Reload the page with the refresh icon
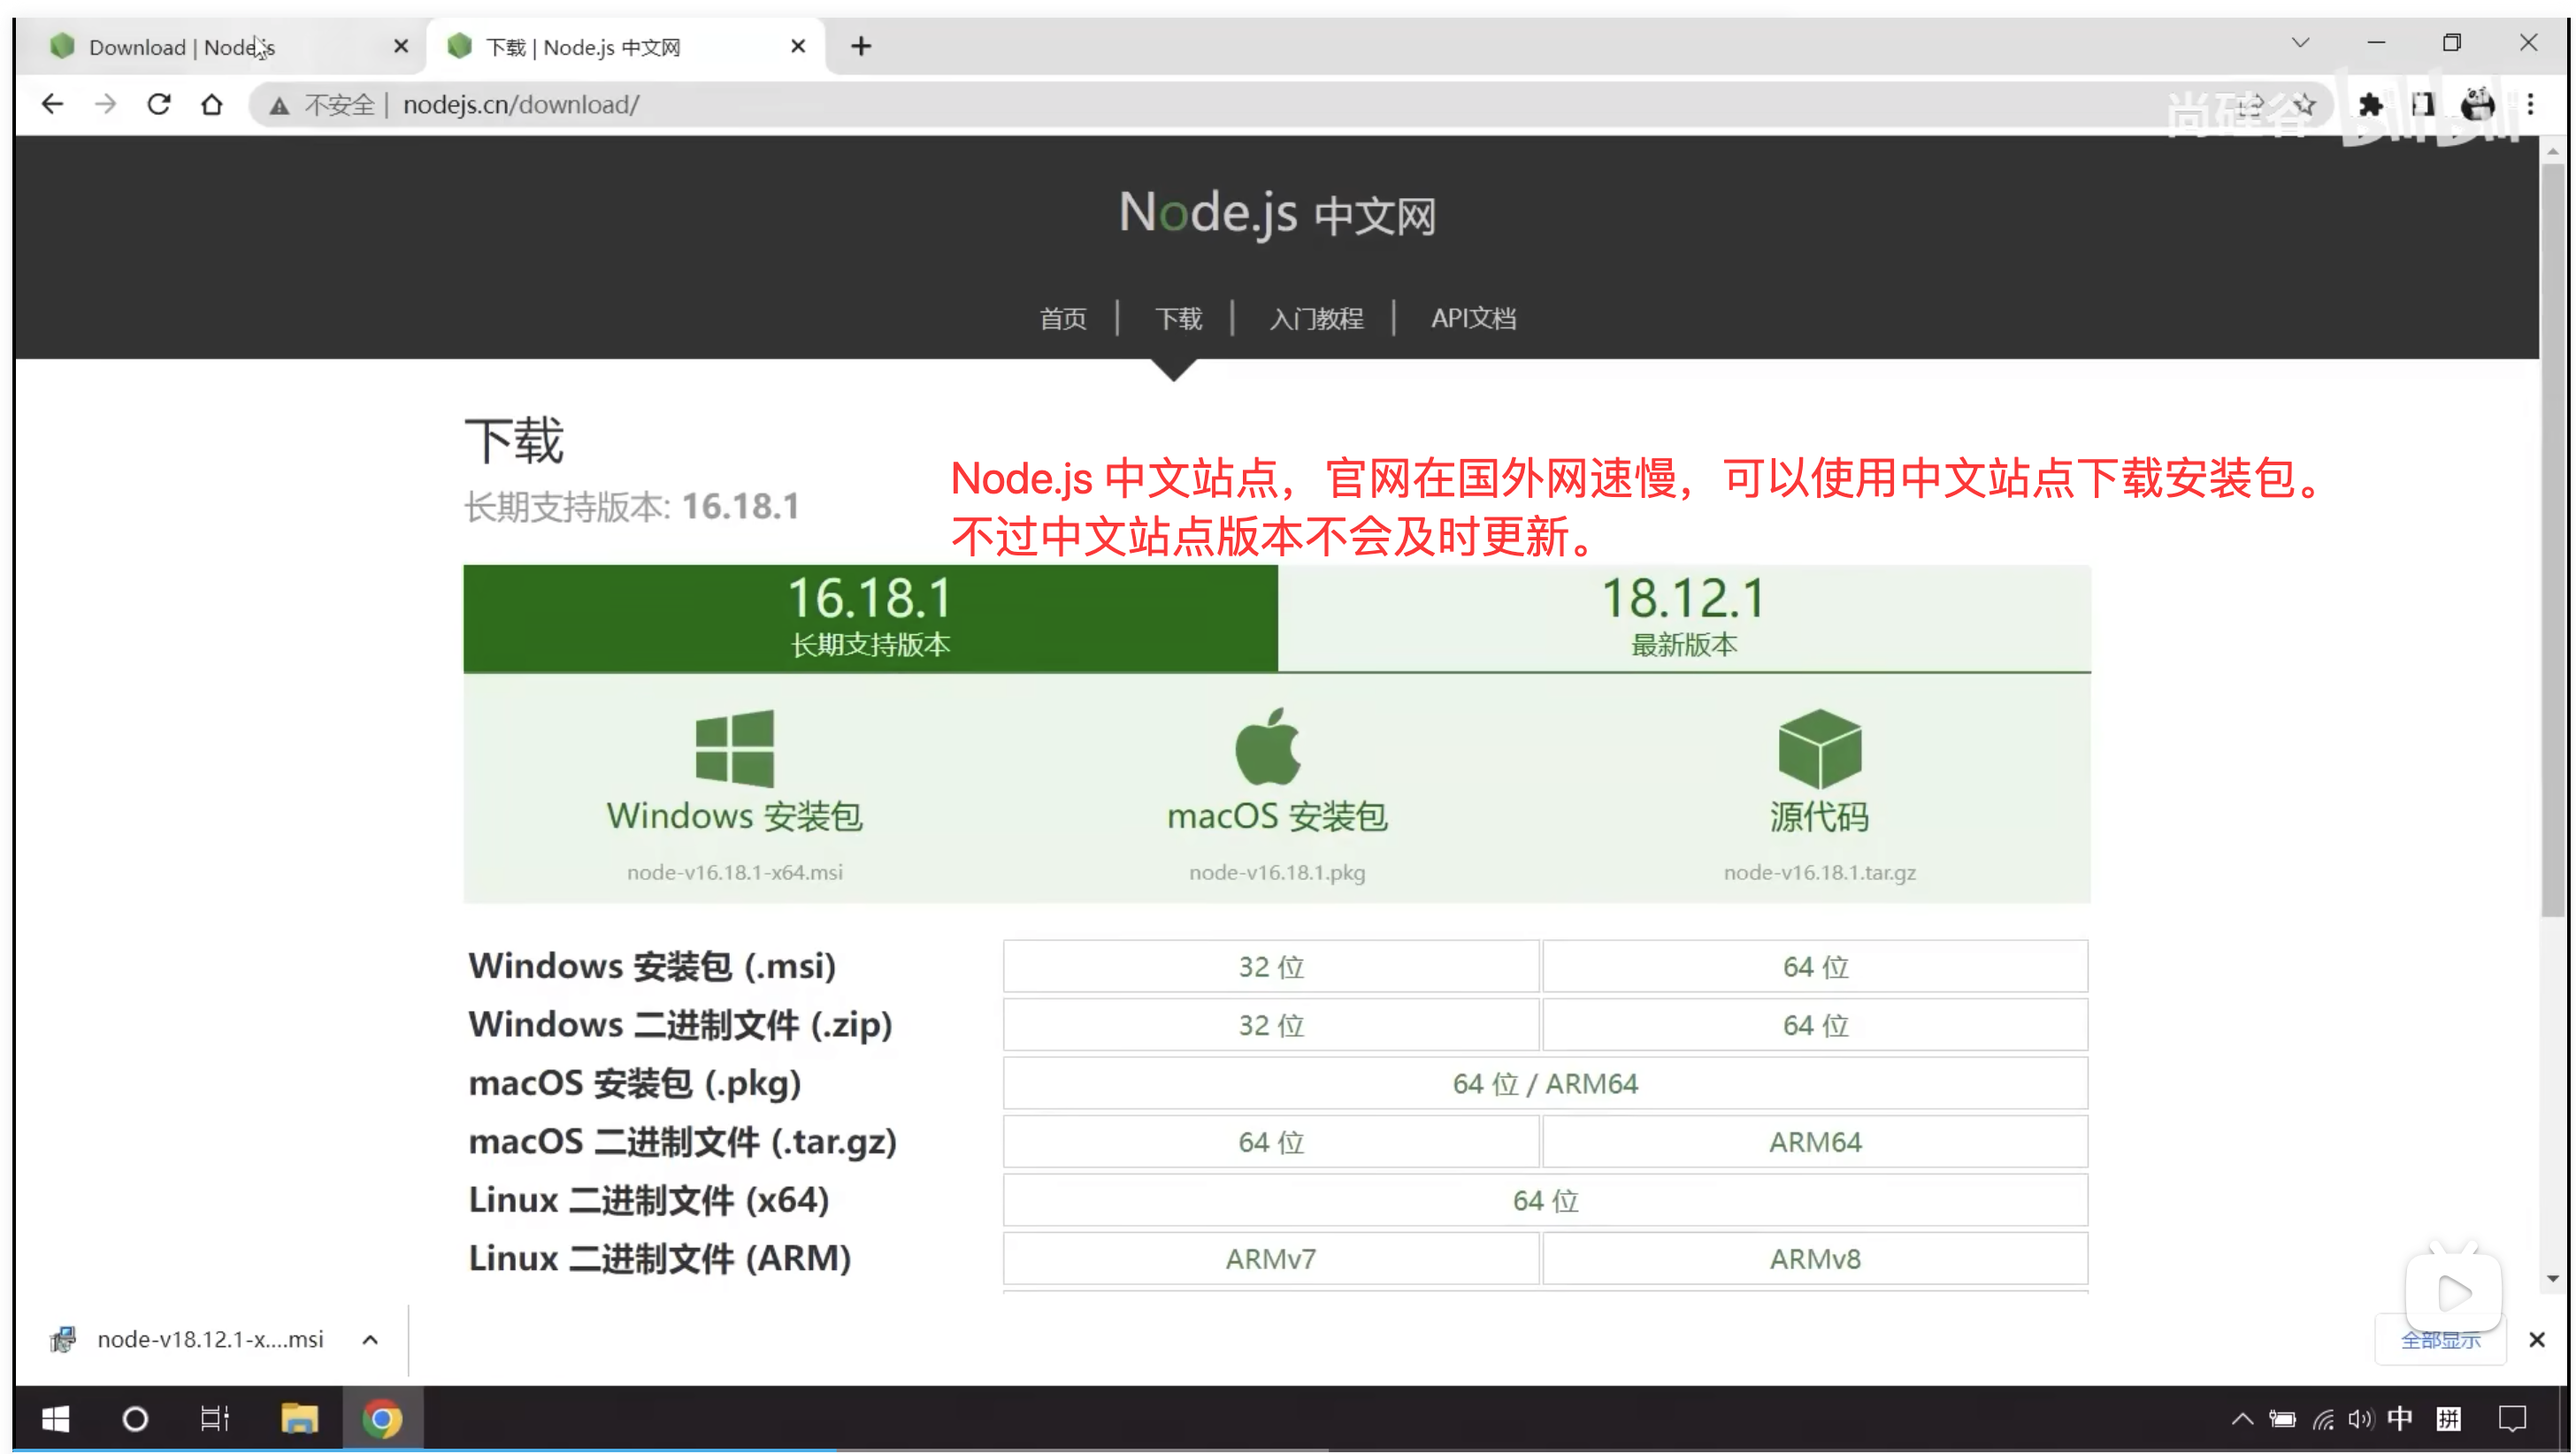 click(158, 104)
